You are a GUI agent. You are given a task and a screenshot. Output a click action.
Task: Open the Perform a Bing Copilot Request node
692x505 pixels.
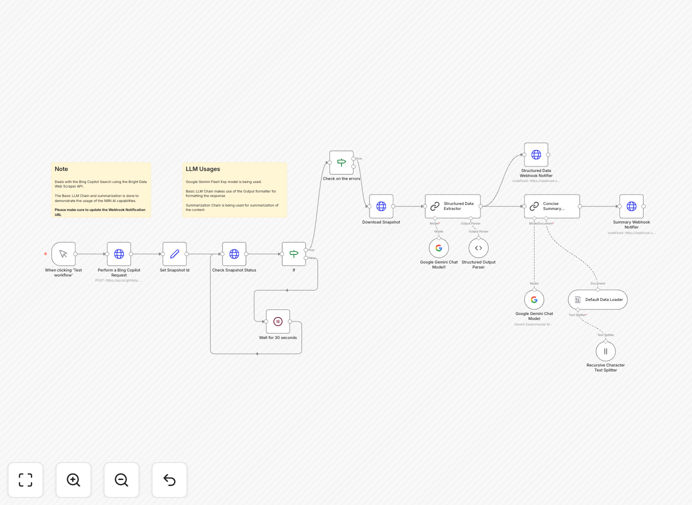click(119, 254)
